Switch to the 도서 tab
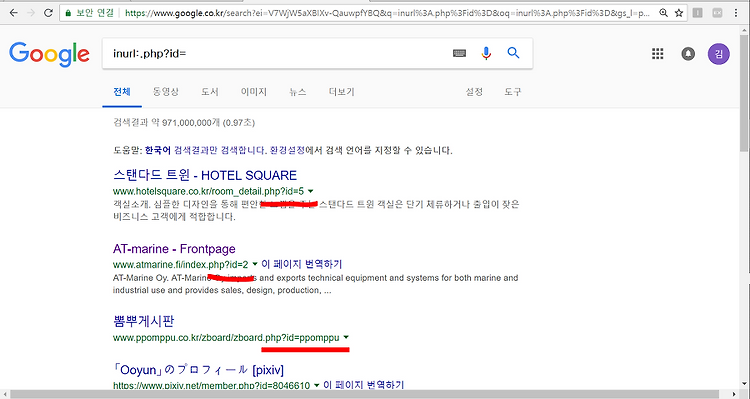The width and height of the screenshot is (750, 399). pos(210,92)
